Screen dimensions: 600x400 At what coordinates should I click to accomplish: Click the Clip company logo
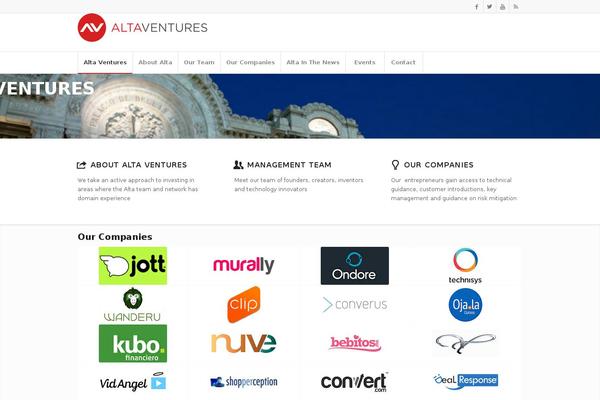[244, 304]
